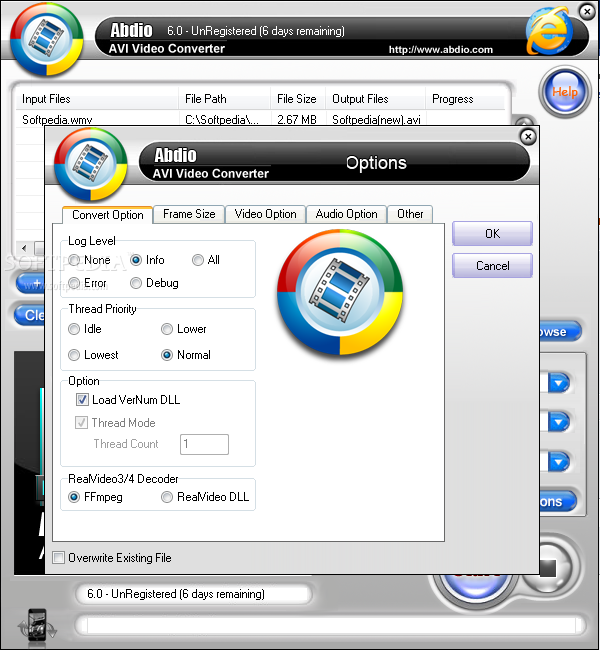Click the partially hidden Browse button

point(560,332)
